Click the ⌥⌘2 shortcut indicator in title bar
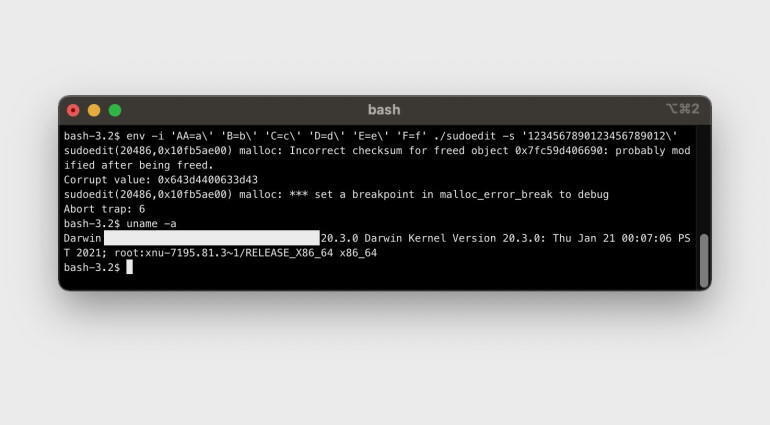The width and height of the screenshot is (770, 425). 683,109
